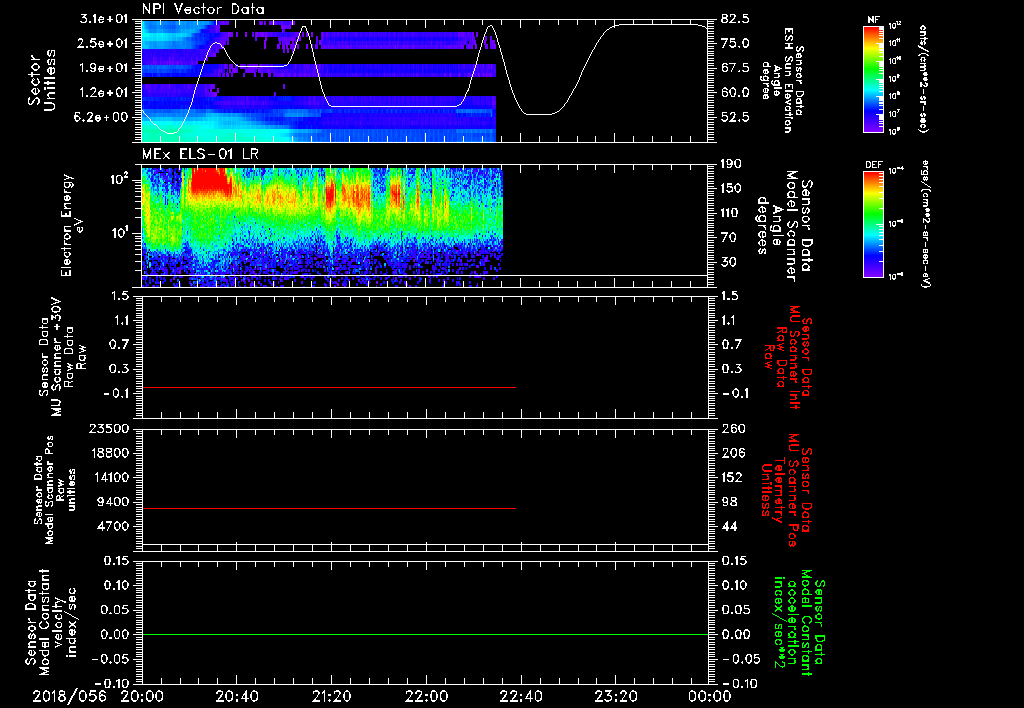
Task: Click the 23:20 time axis label
Action: [x=615, y=696]
